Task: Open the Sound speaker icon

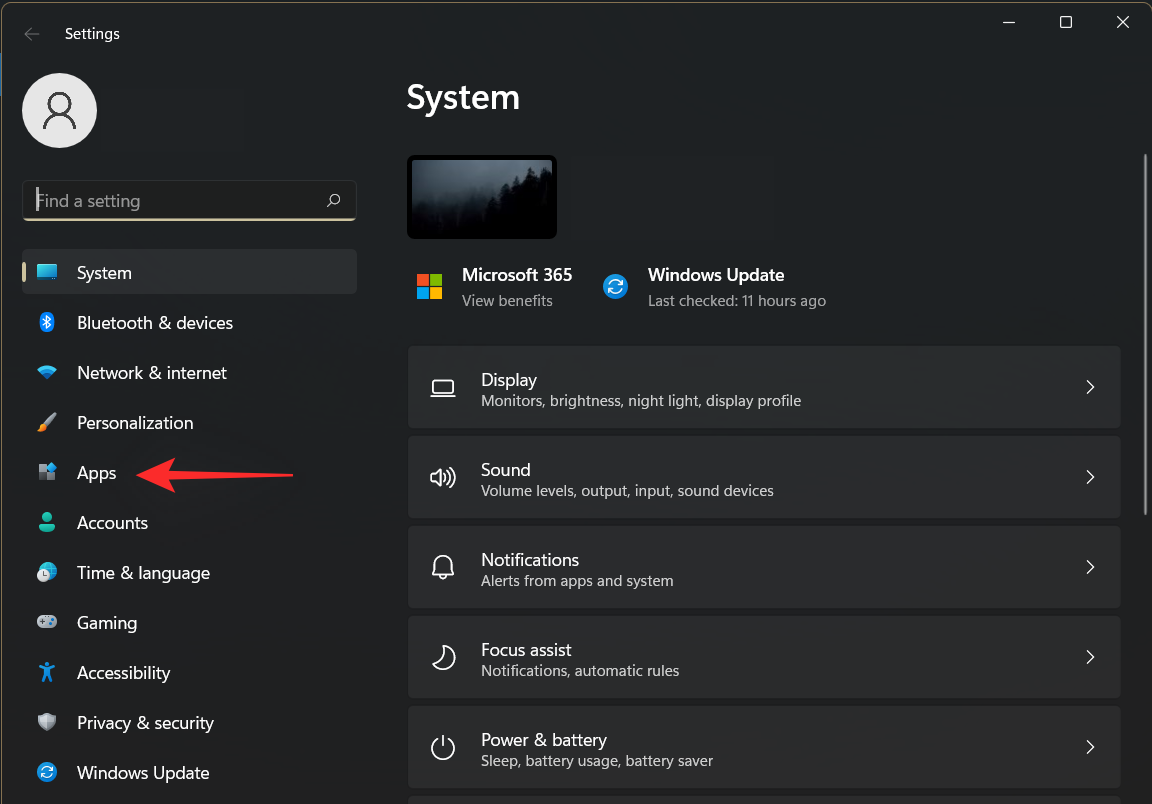Action: (x=443, y=477)
